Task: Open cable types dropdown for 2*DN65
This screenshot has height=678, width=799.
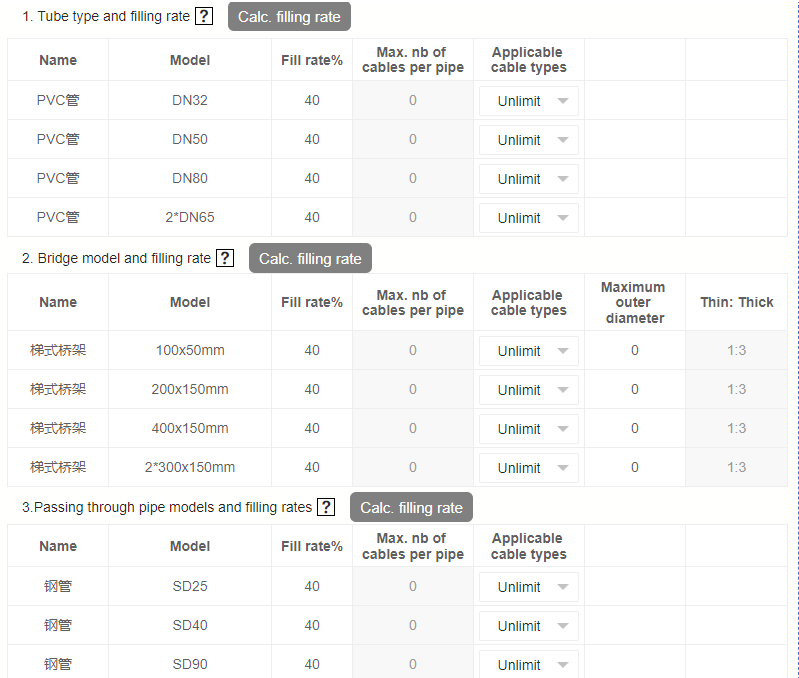Action: pos(529,218)
